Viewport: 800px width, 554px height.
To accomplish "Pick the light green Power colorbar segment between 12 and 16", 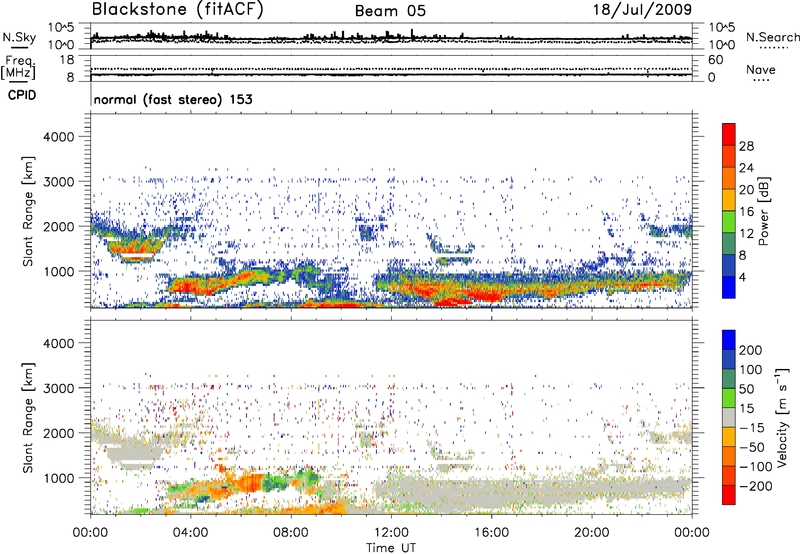I will [729, 222].
